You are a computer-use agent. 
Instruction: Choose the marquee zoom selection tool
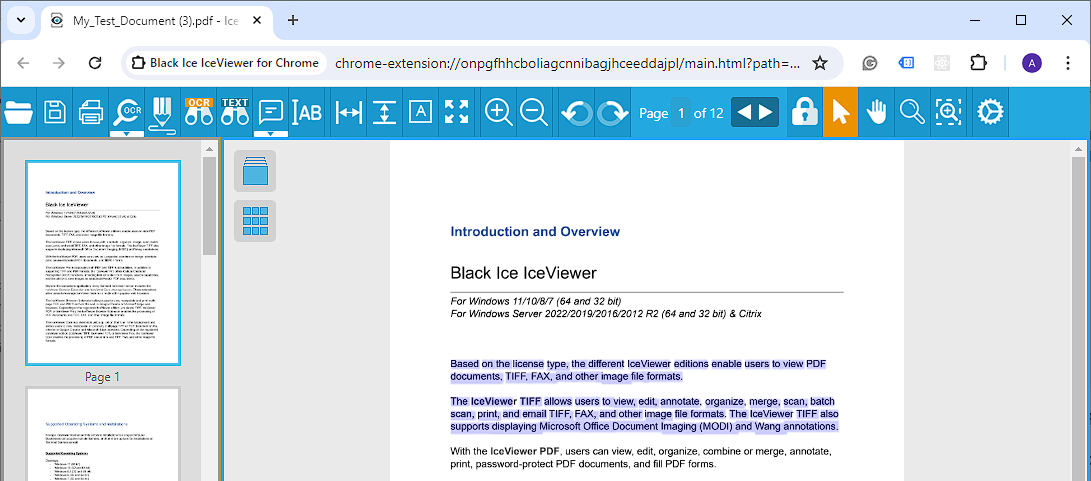(x=948, y=111)
